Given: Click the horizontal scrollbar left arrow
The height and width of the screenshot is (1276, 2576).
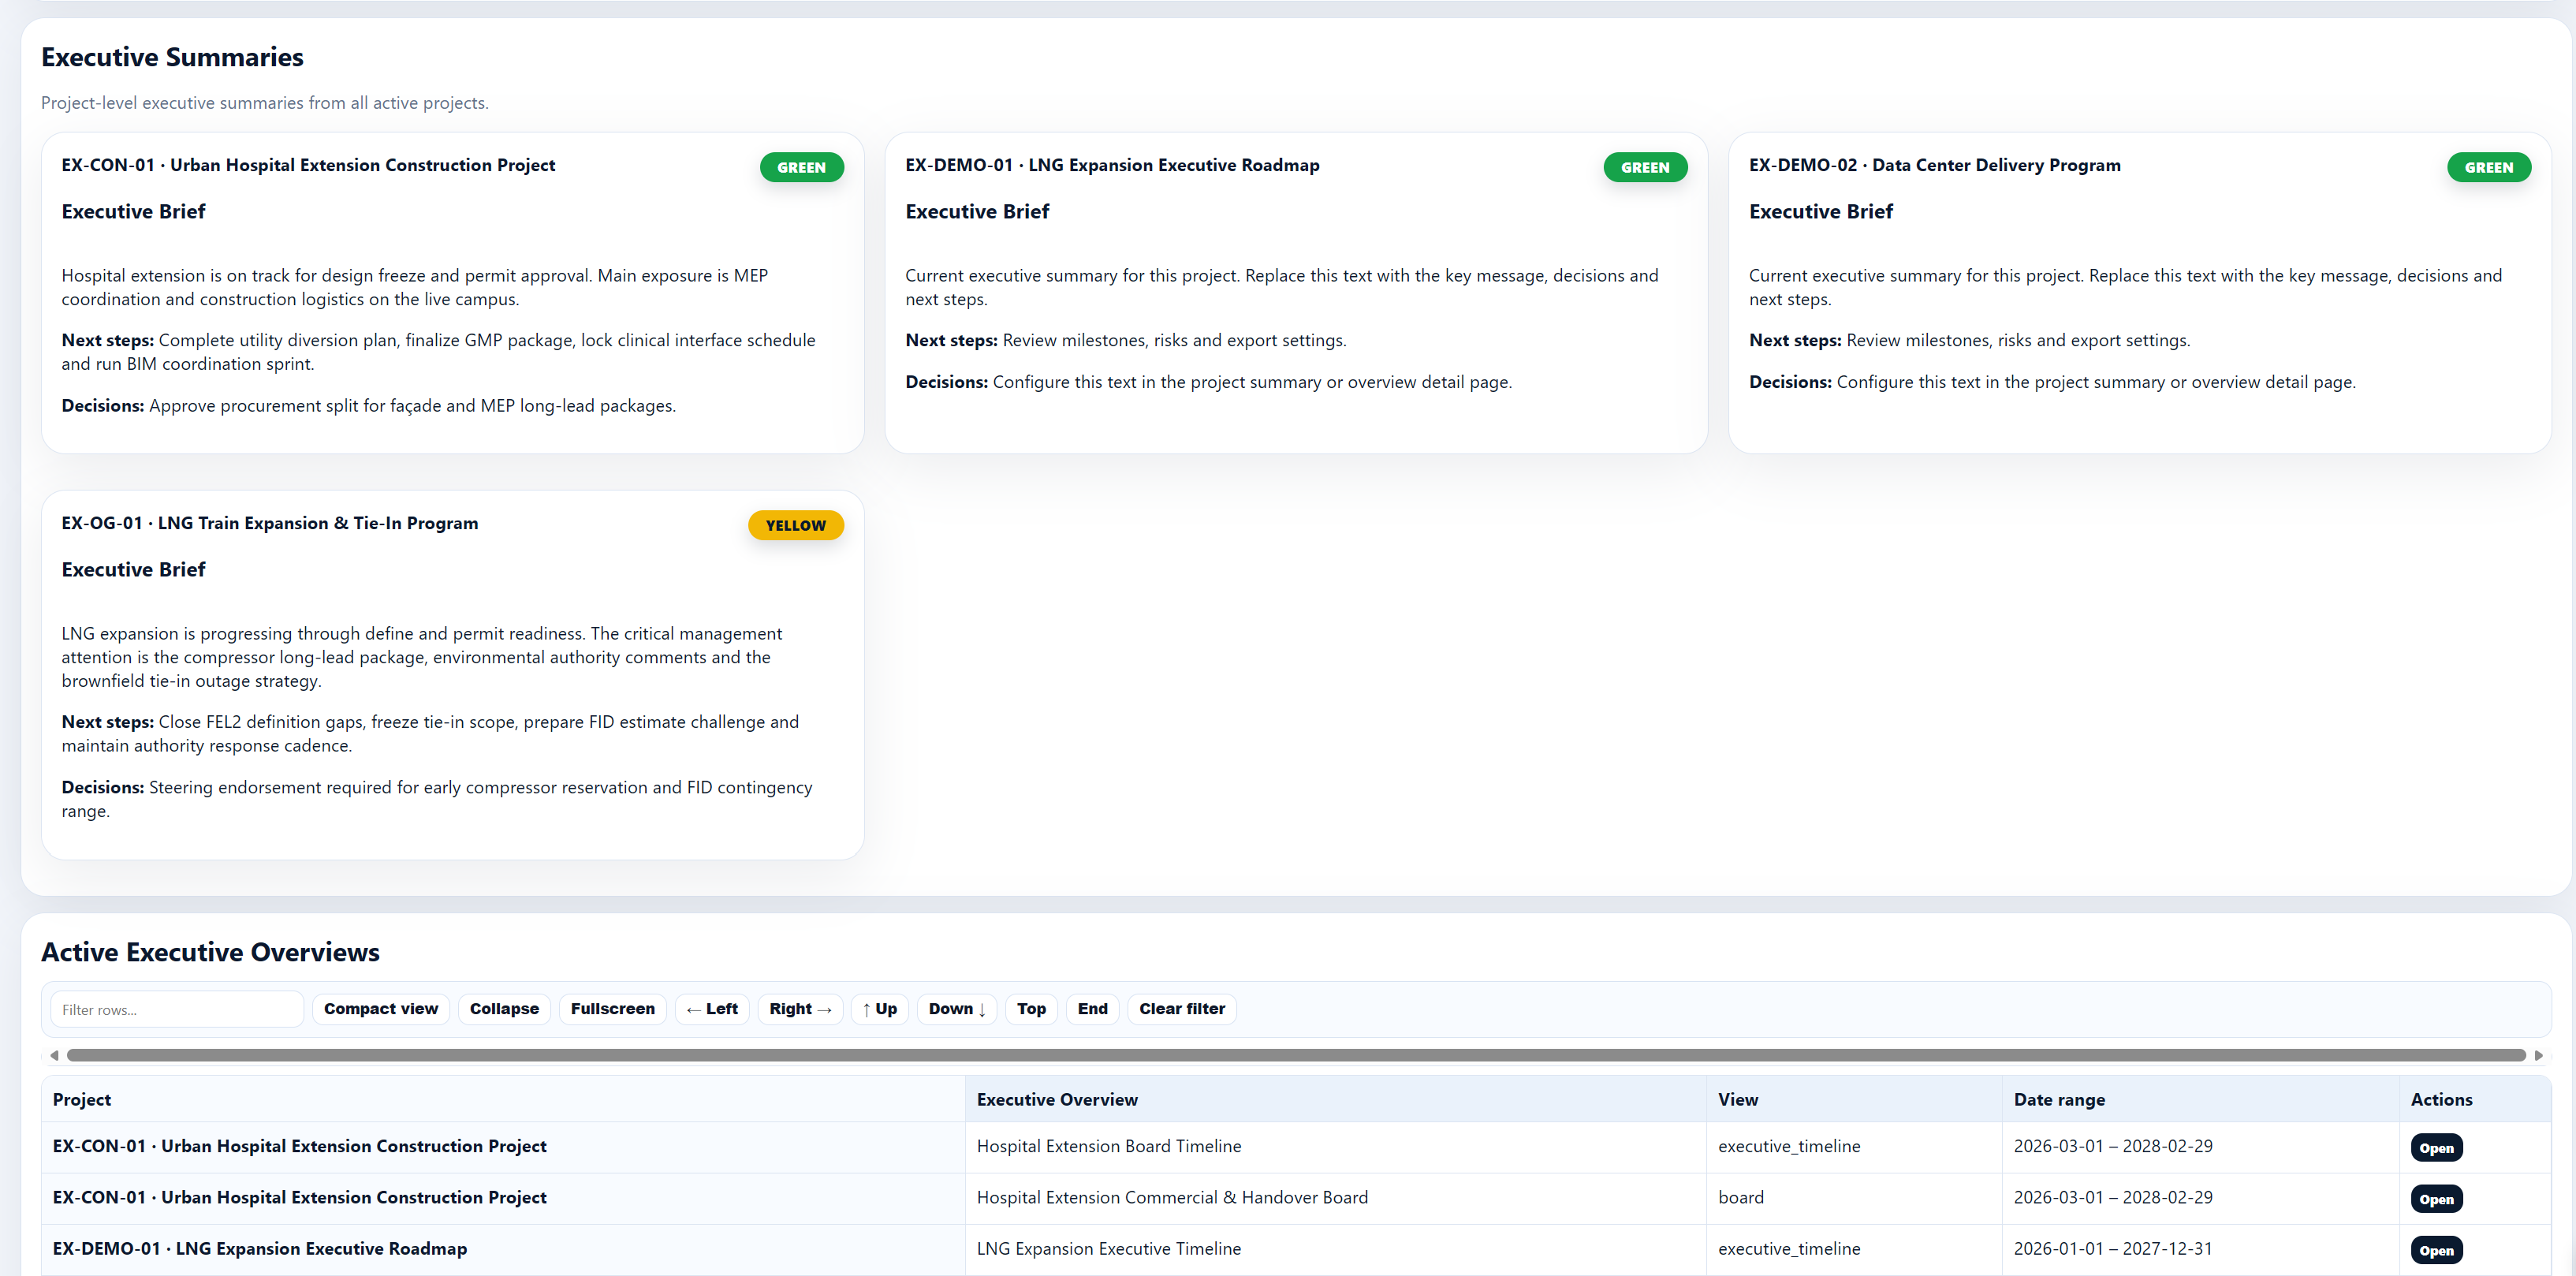Looking at the screenshot, I should [54, 1055].
